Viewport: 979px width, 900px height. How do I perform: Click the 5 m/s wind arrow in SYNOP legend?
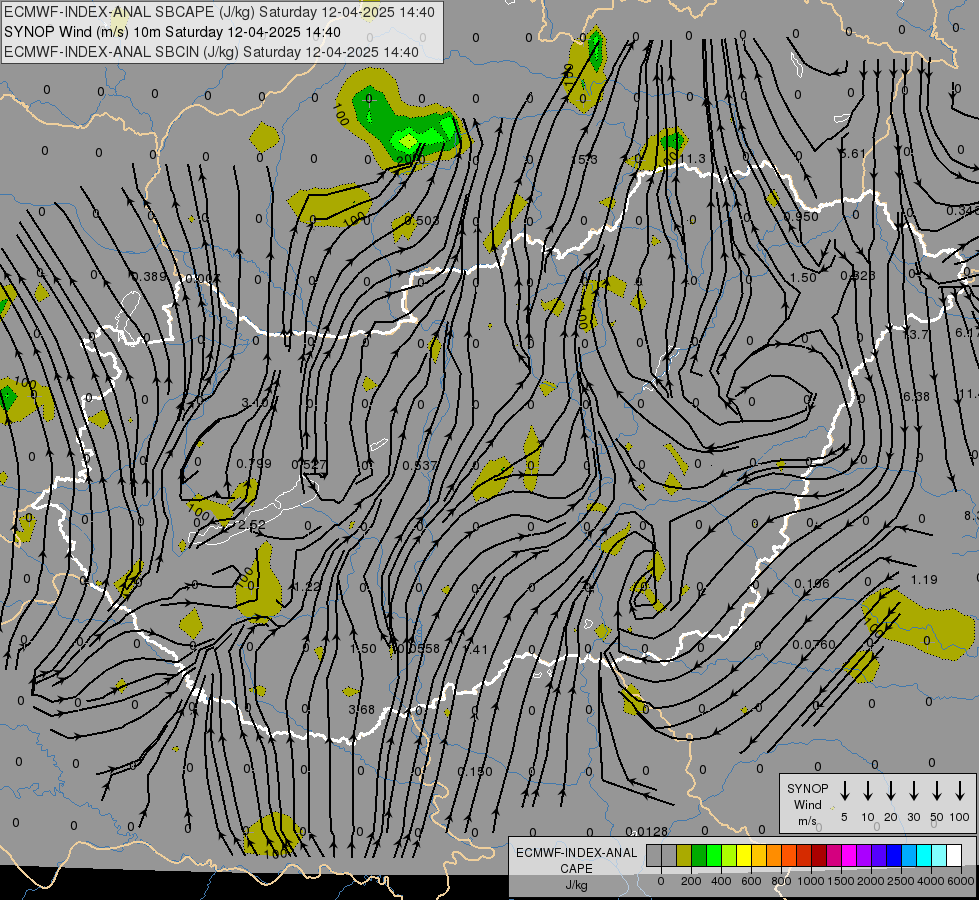[845, 791]
